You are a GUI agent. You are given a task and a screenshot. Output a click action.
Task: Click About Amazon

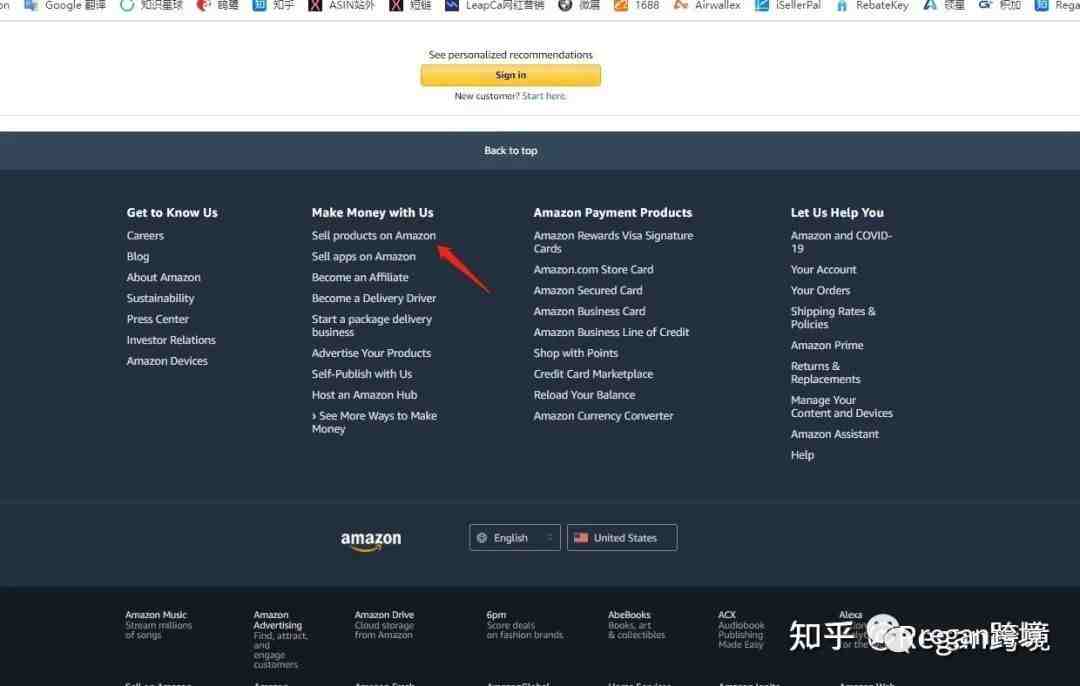163,278
